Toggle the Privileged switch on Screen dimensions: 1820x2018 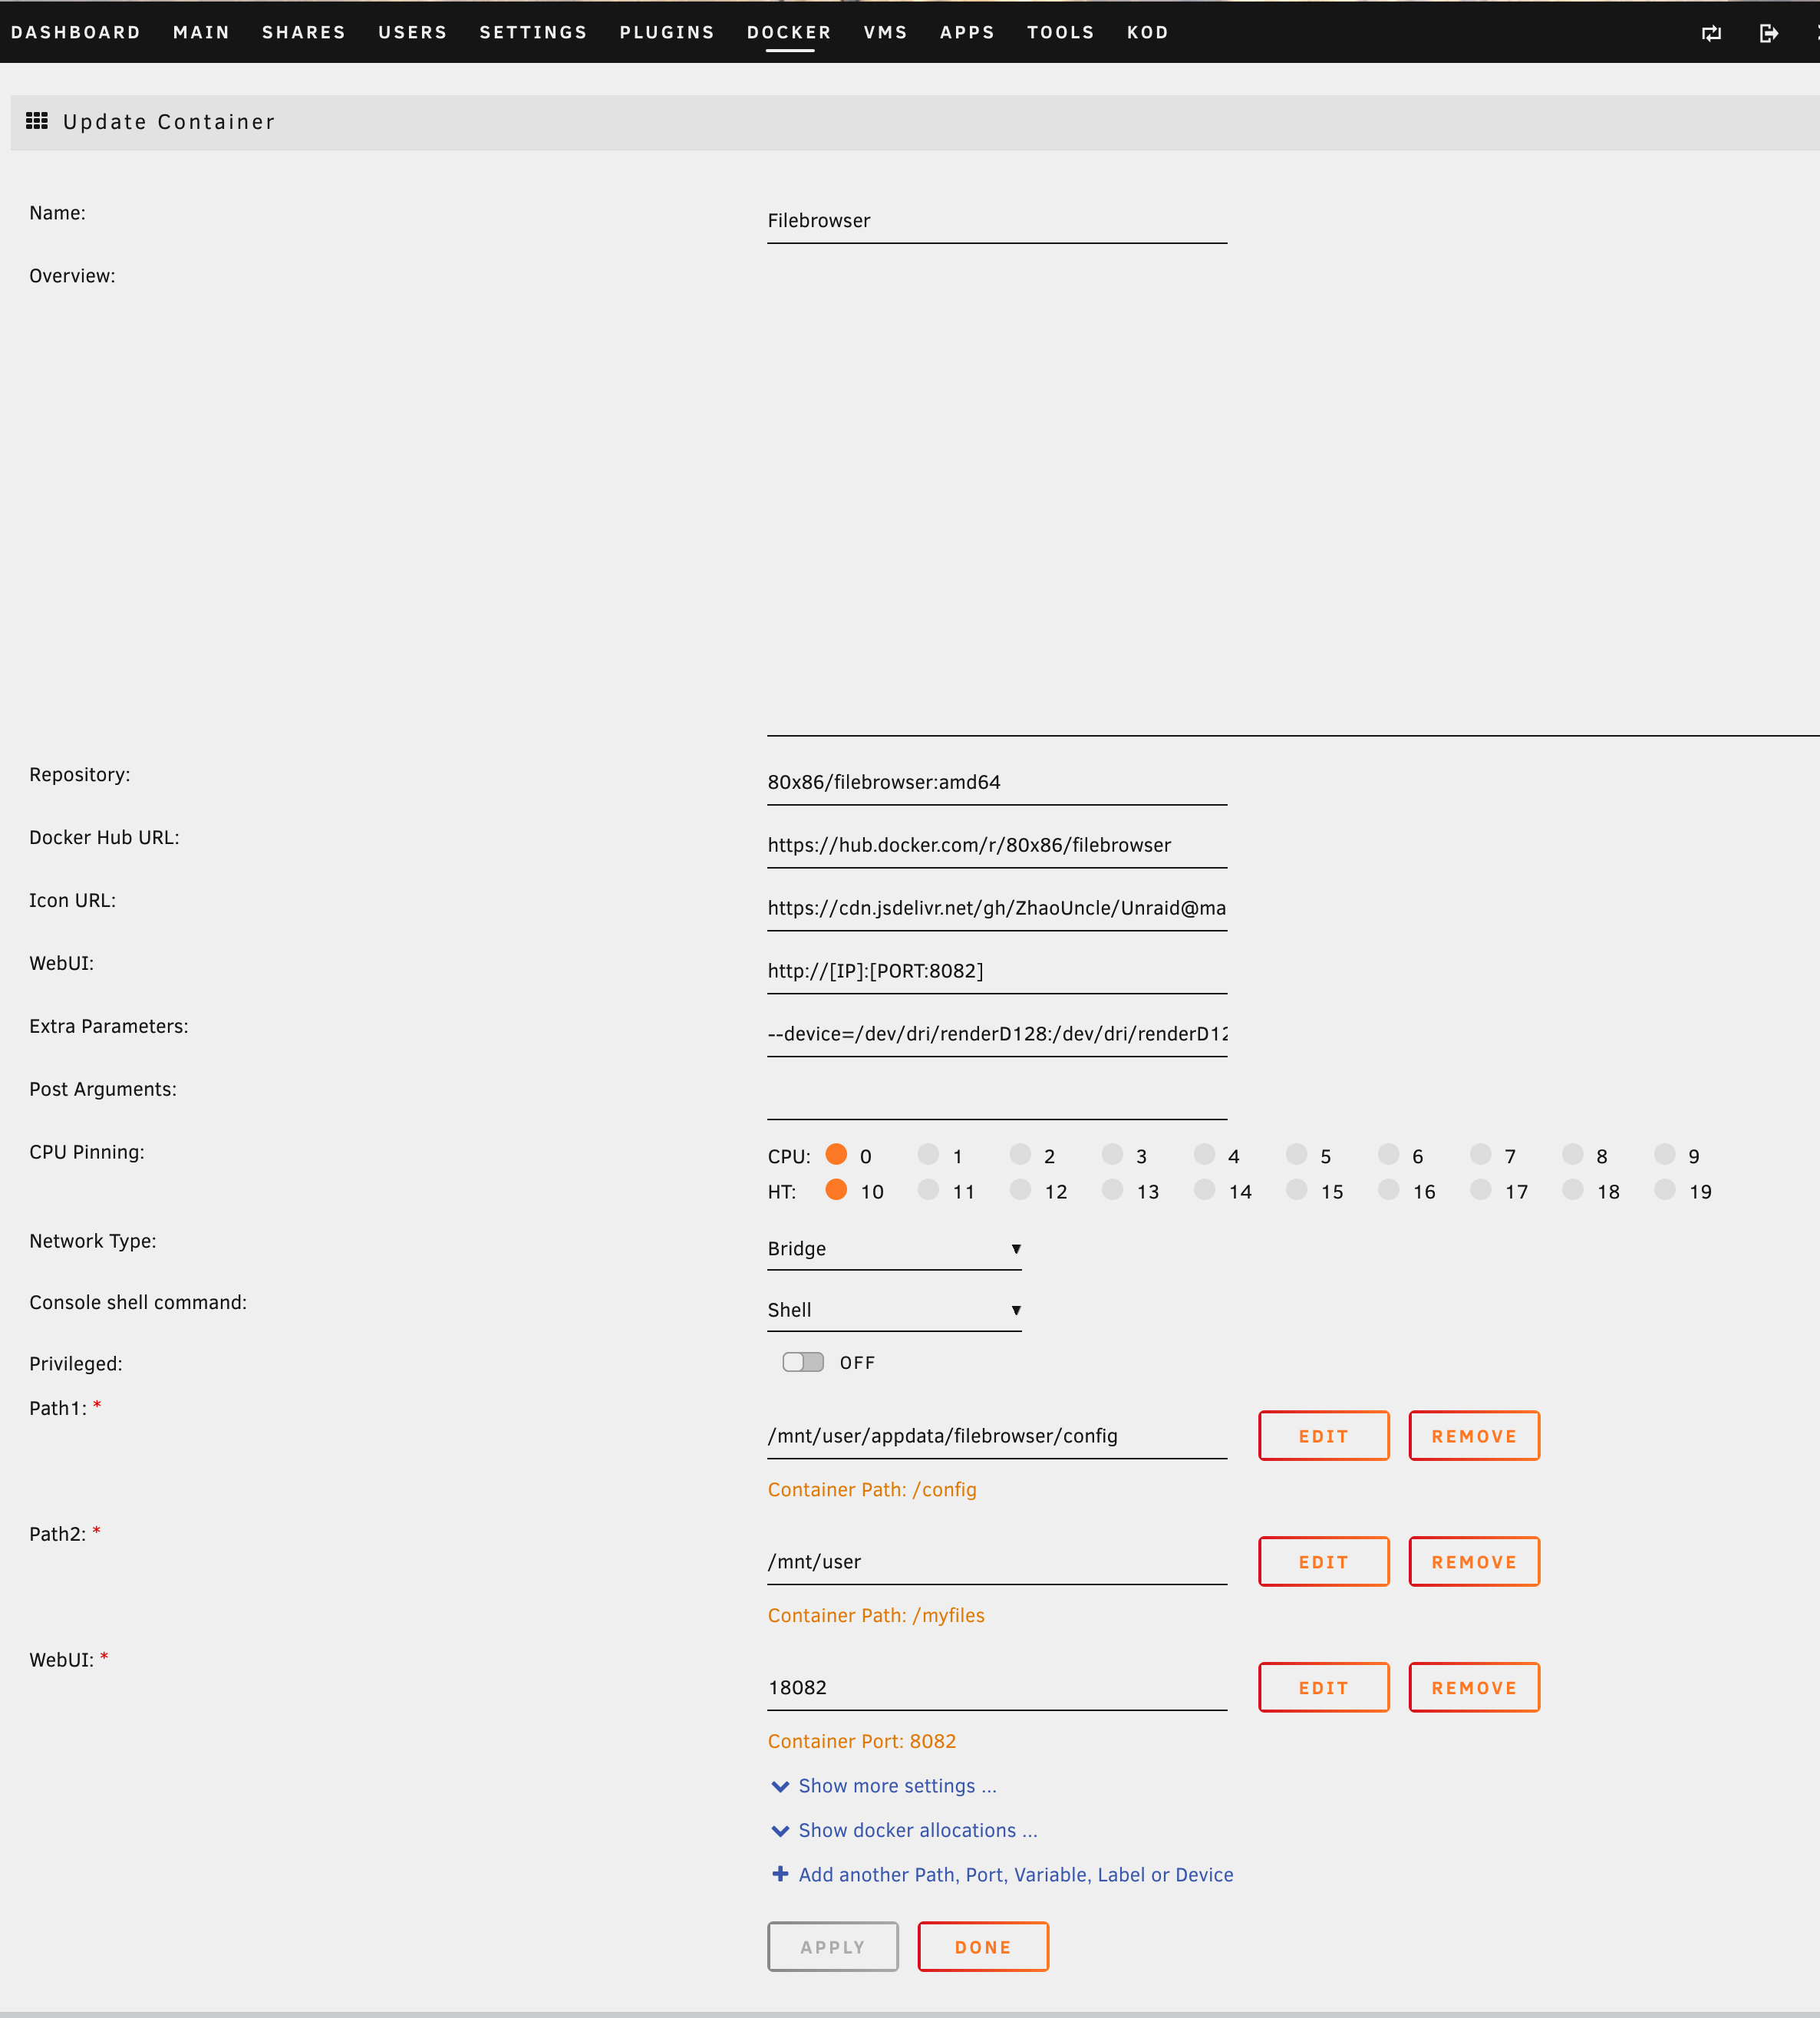tap(802, 1362)
